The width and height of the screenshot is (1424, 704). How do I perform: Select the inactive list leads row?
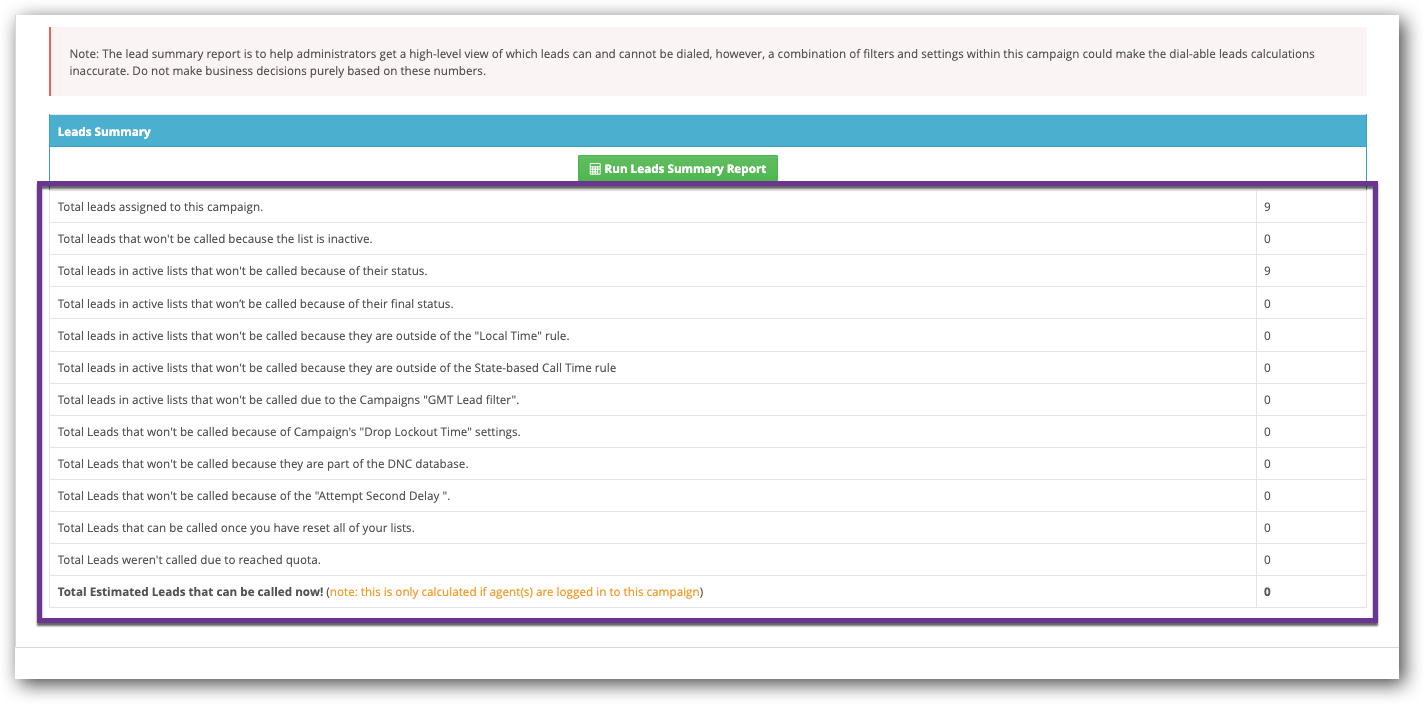click(400, 238)
